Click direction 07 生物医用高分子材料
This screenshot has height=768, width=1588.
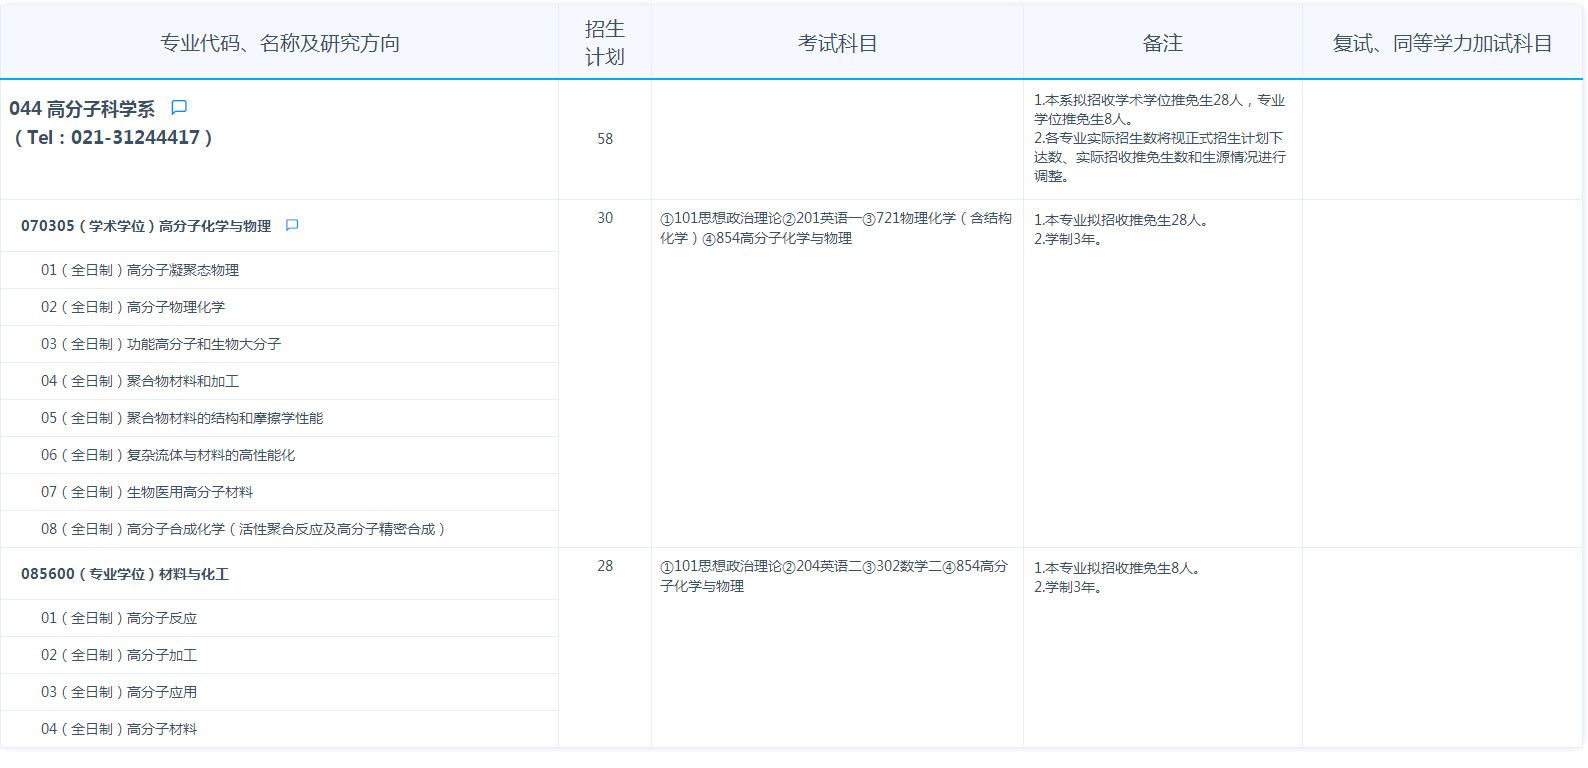[x=147, y=492]
